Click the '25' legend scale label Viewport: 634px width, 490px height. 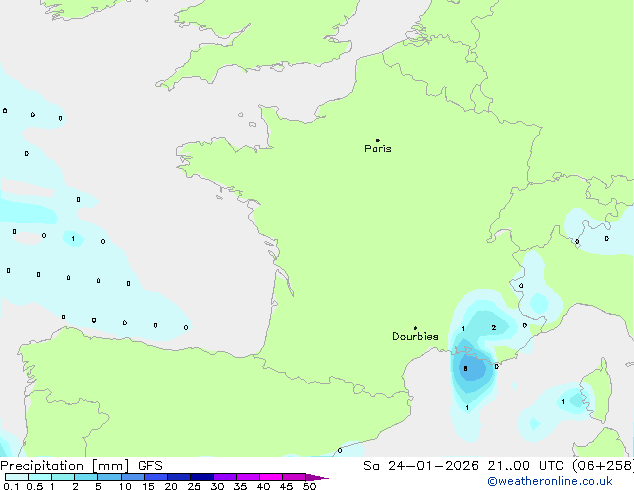[194, 486]
